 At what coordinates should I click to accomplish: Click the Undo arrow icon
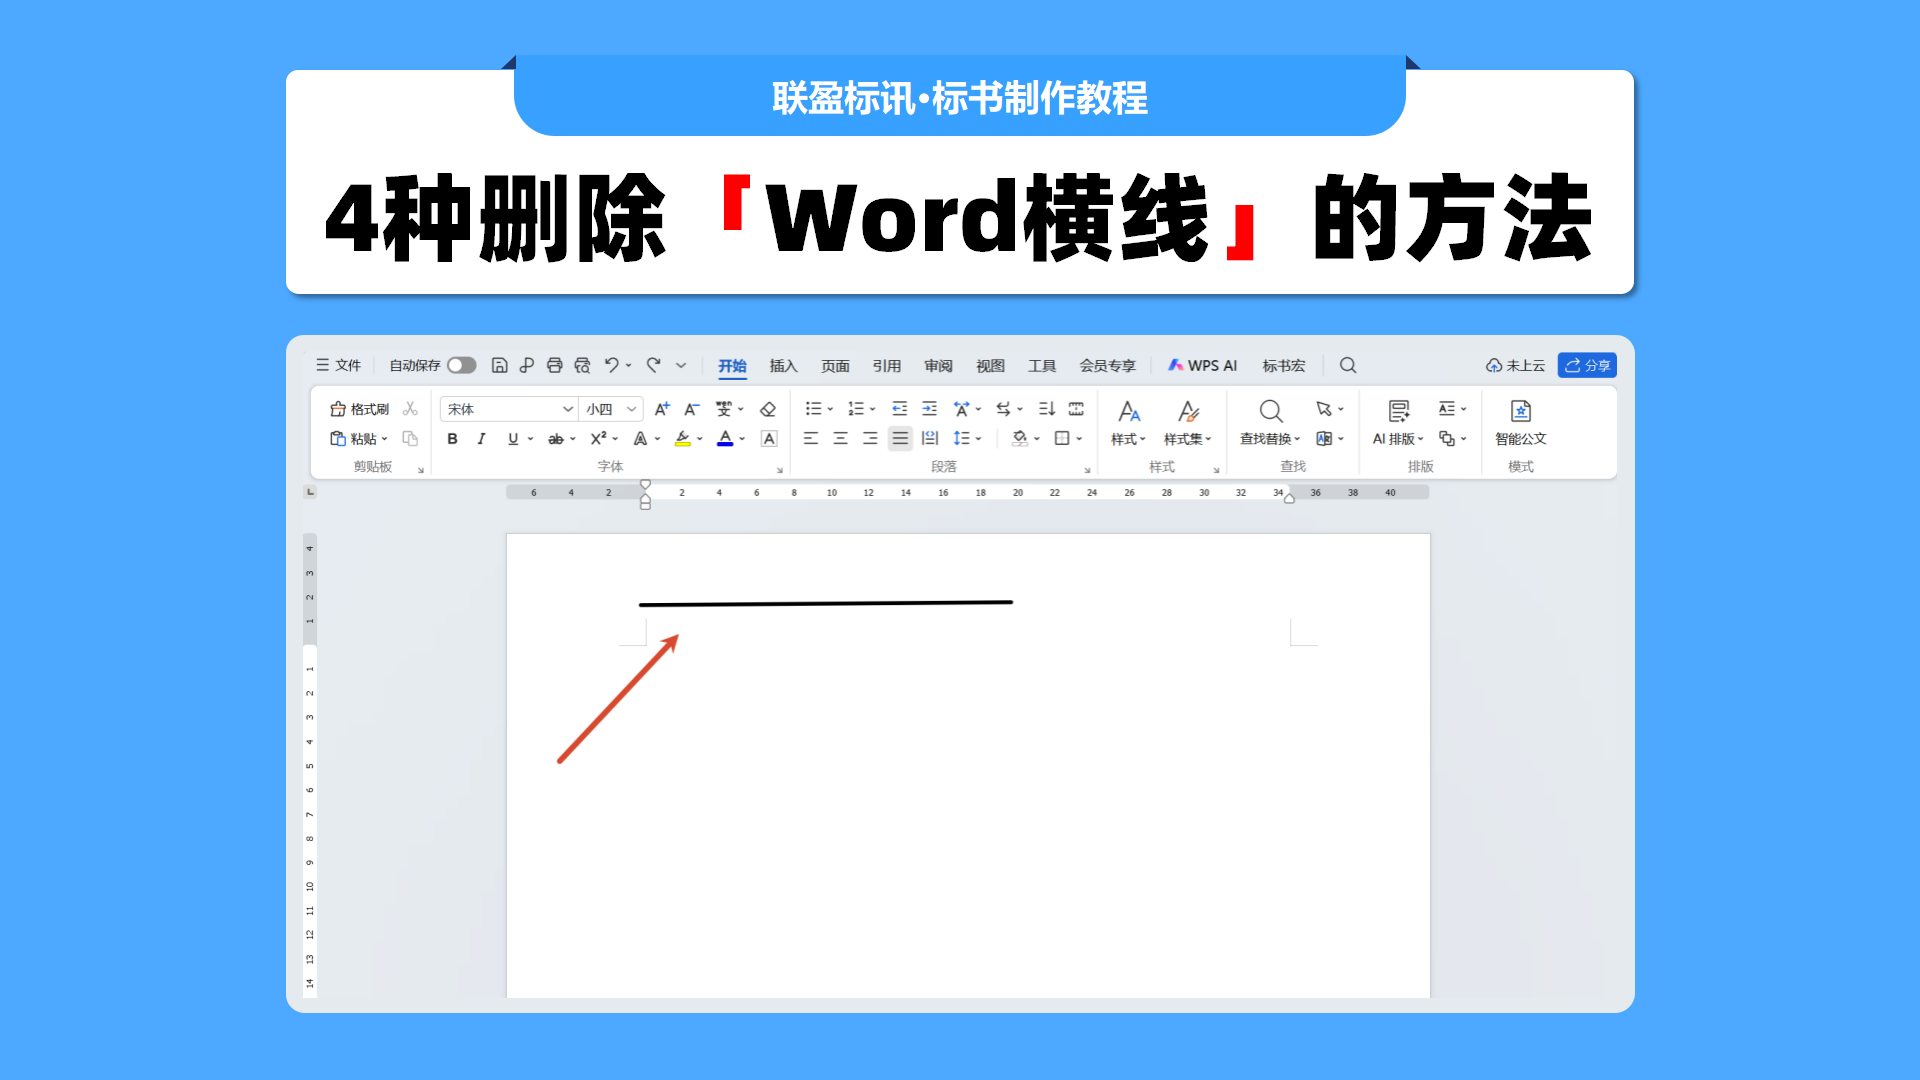(x=612, y=365)
